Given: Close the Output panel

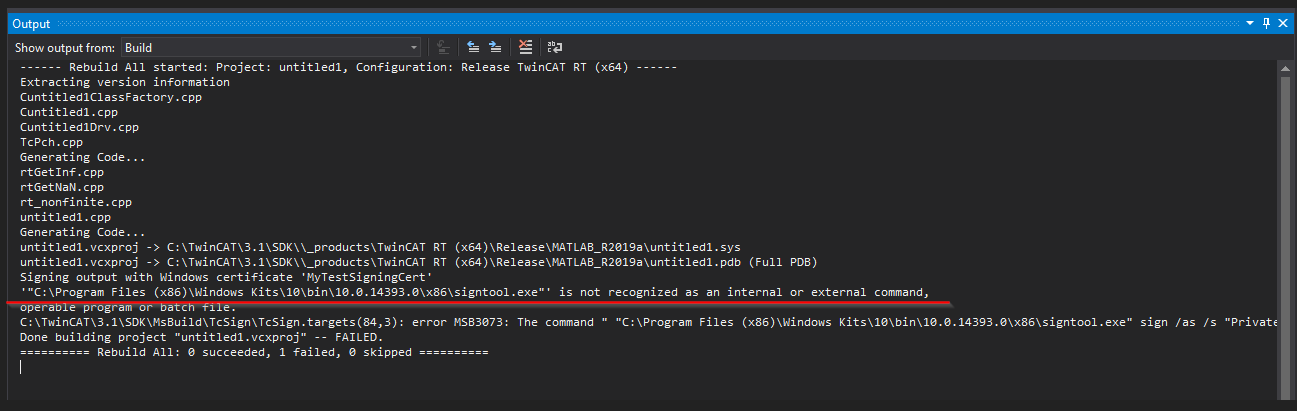Looking at the screenshot, I should pyautogui.click(x=1283, y=22).
